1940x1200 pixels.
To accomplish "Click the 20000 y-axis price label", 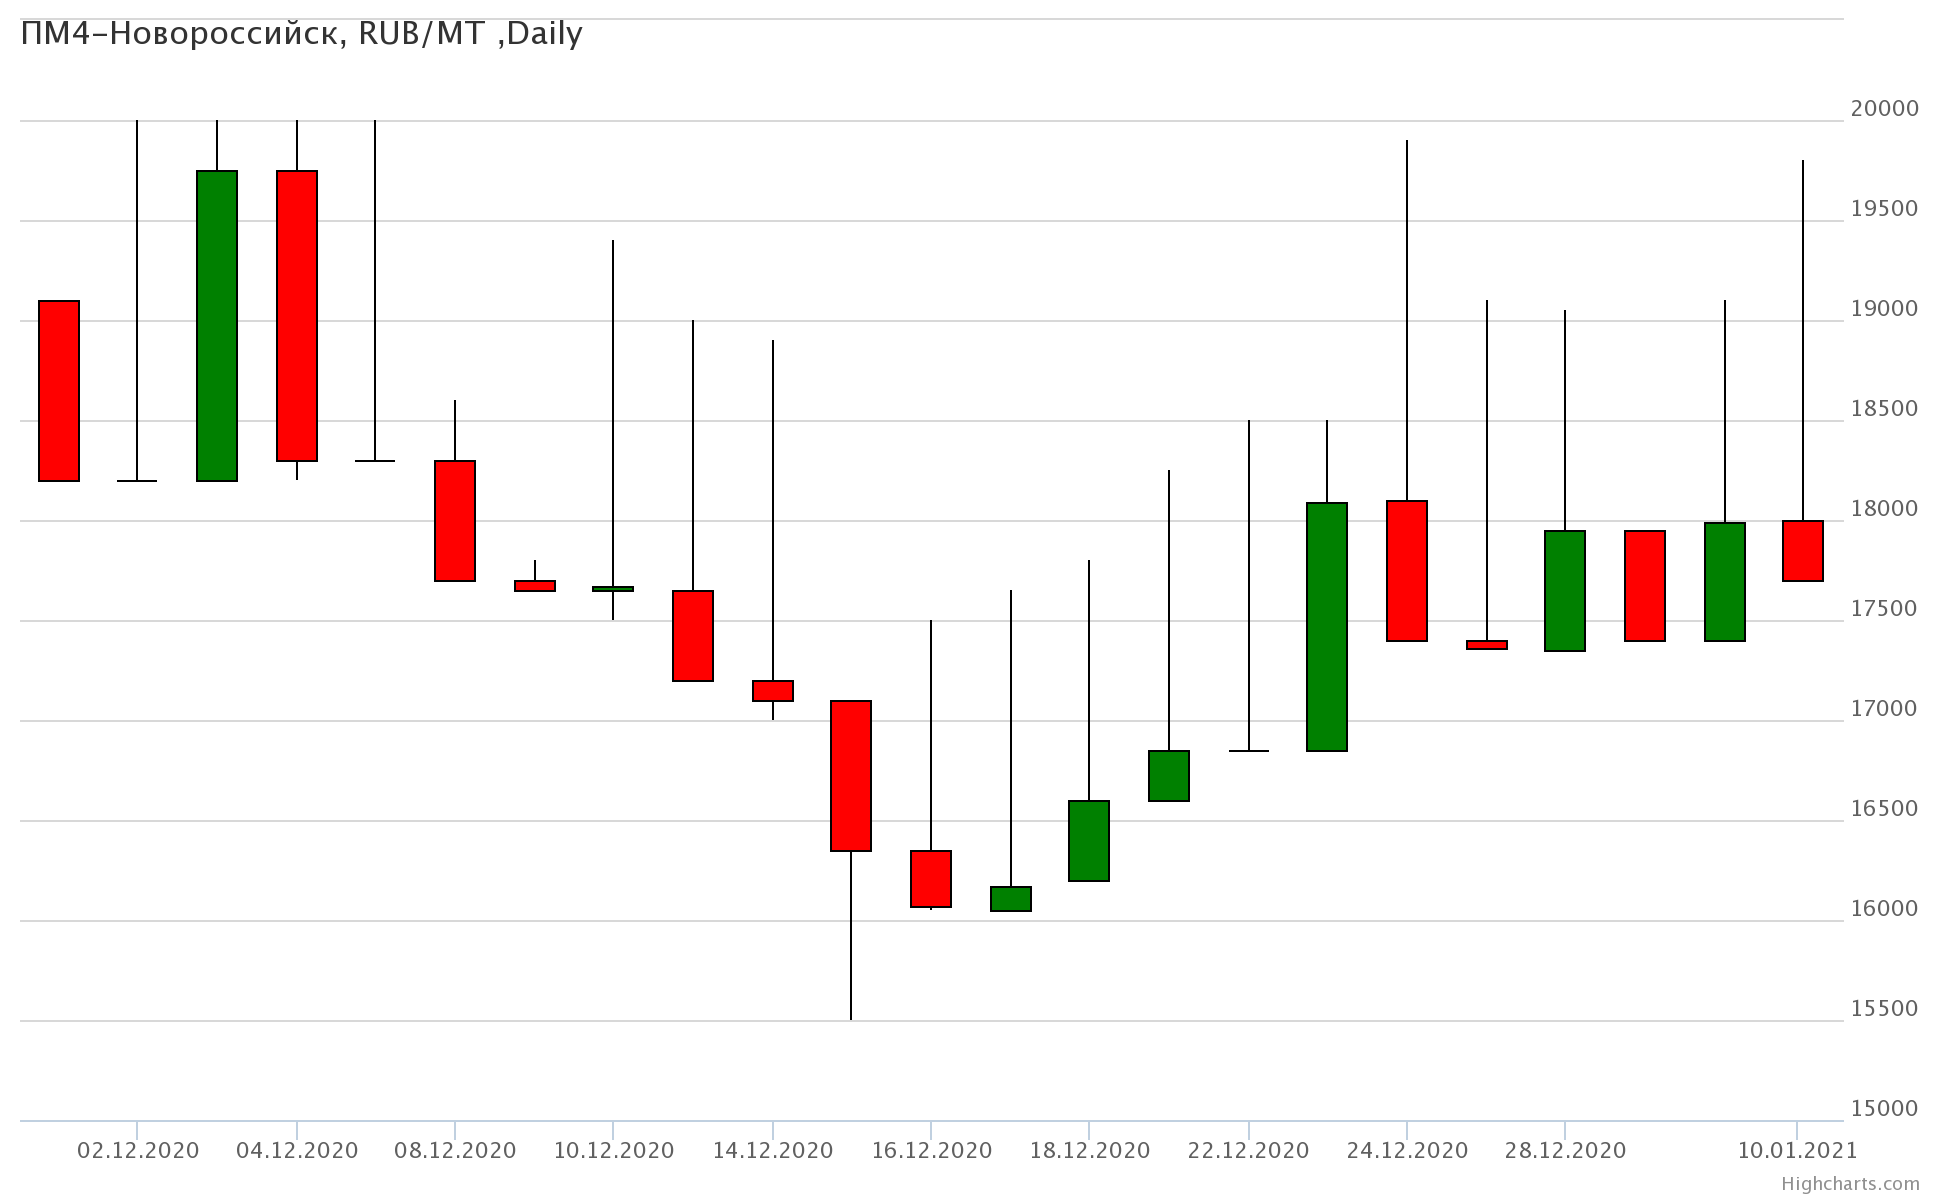I will [x=1884, y=109].
